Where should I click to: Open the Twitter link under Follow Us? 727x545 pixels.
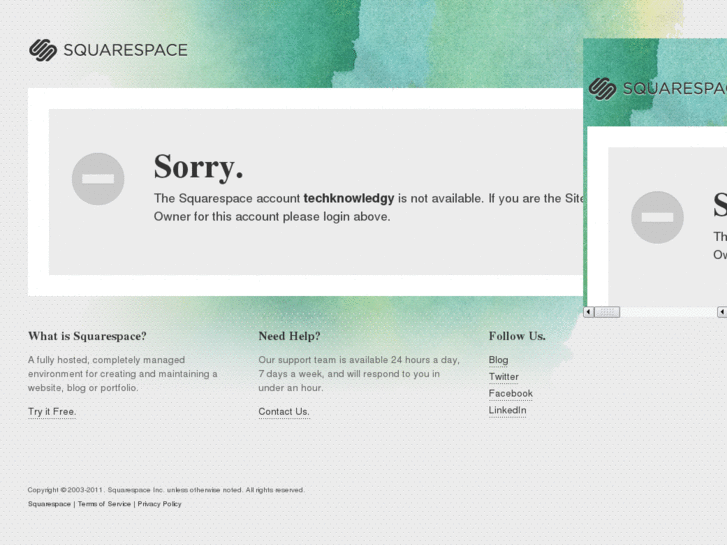tap(504, 377)
